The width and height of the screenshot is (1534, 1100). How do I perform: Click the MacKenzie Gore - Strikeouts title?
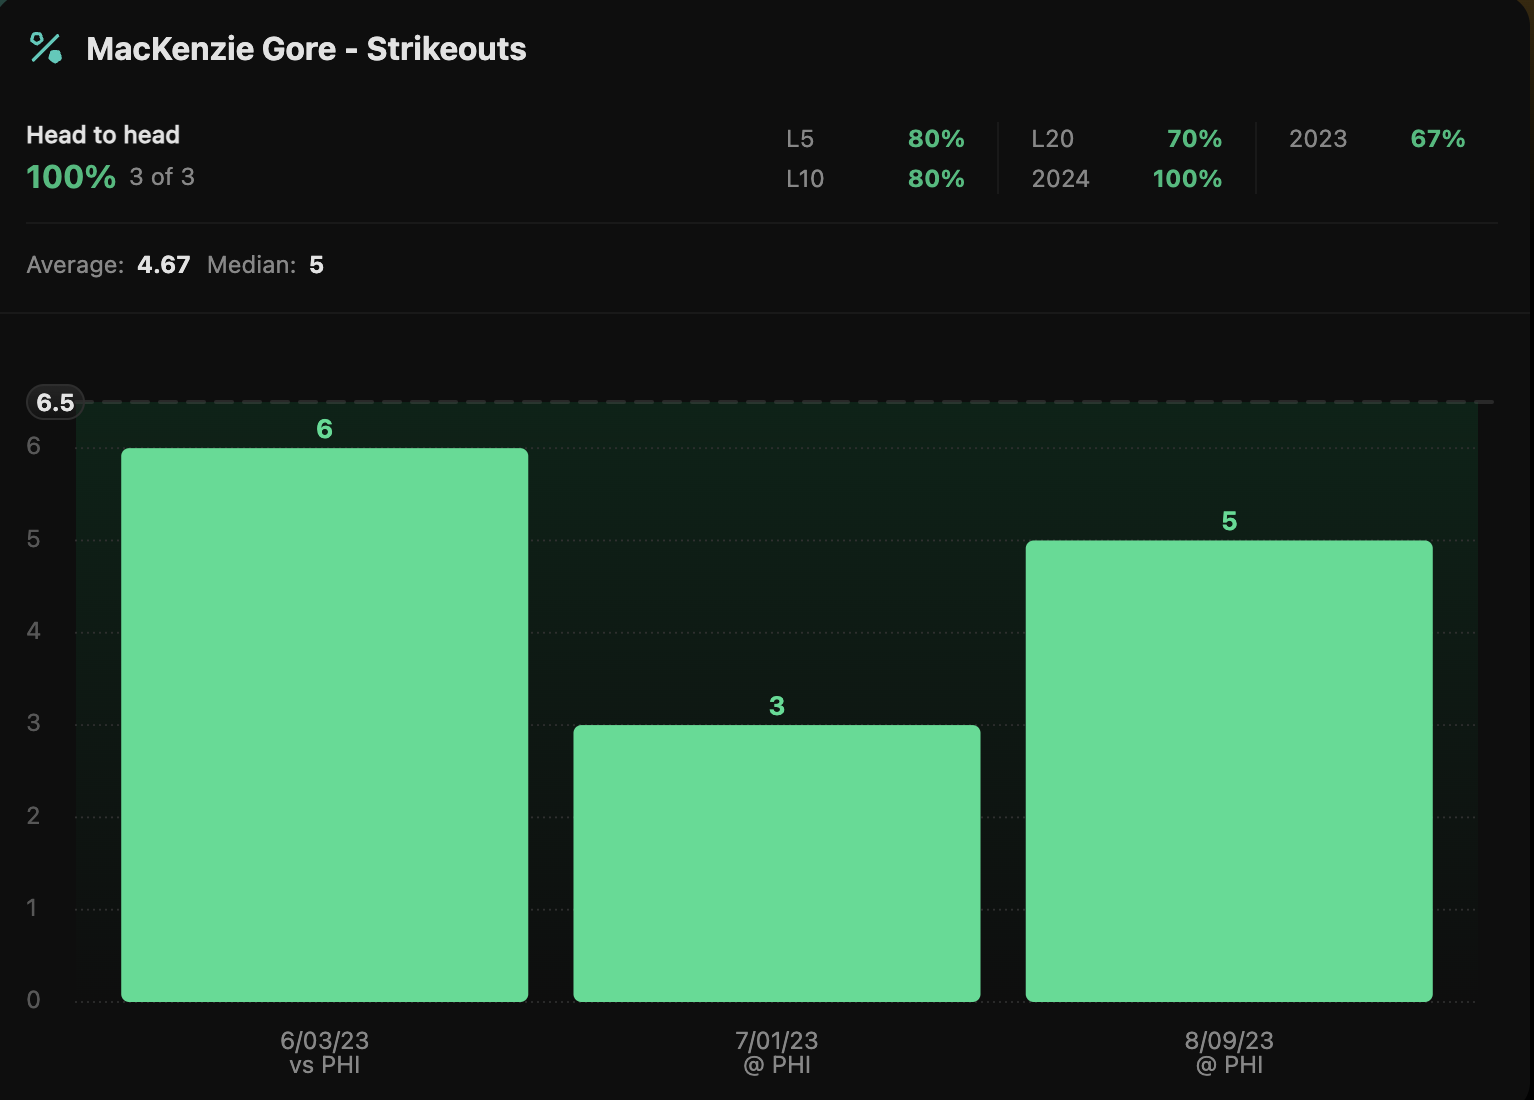pos(306,49)
